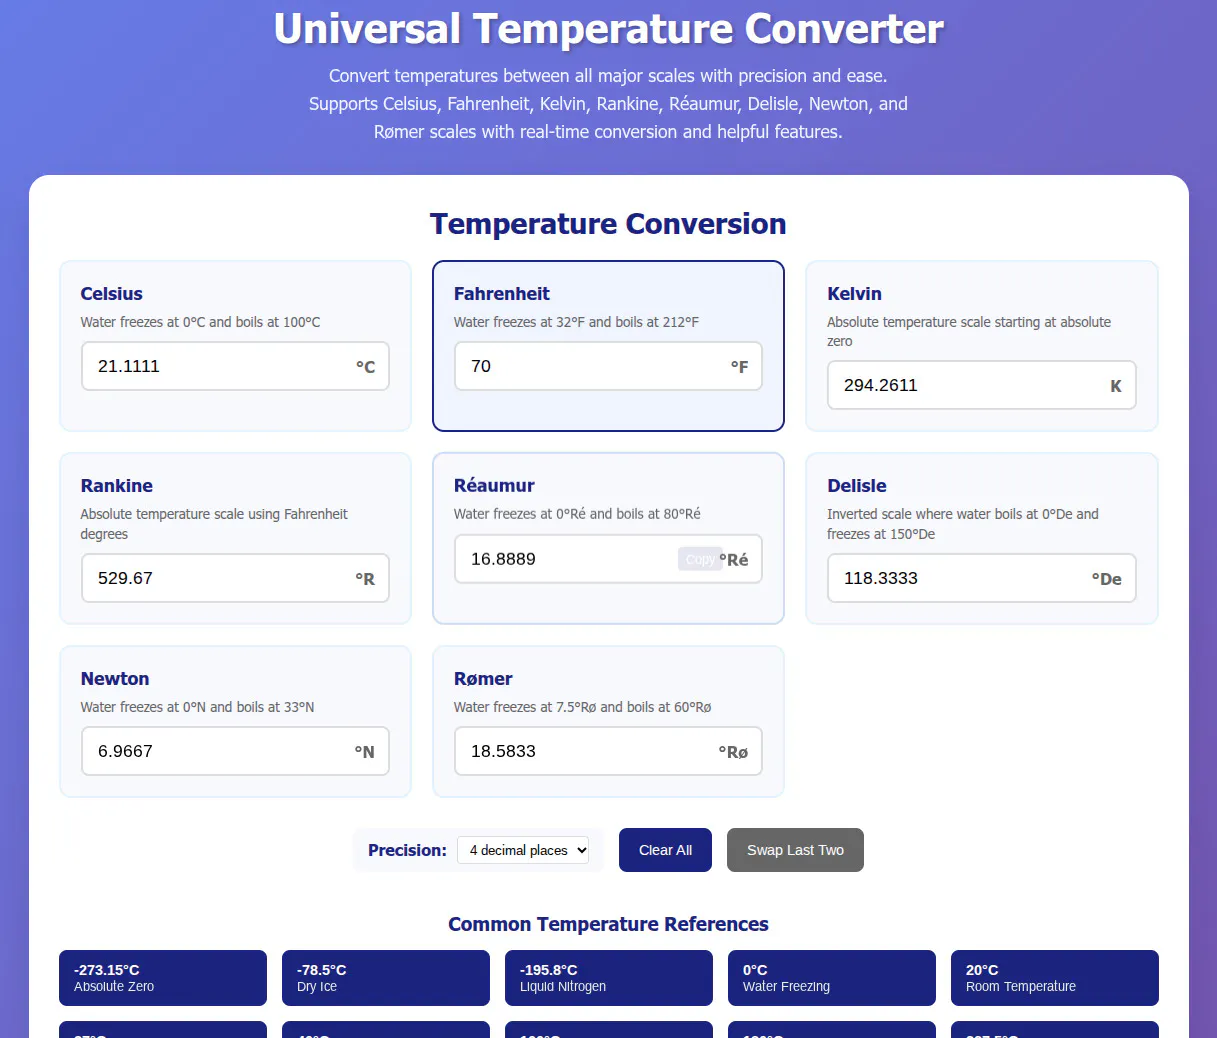Click text 'Water freezes at 7.5°Rø and boils at 60°Rø'

pyautogui.click(x=582, y=707)
